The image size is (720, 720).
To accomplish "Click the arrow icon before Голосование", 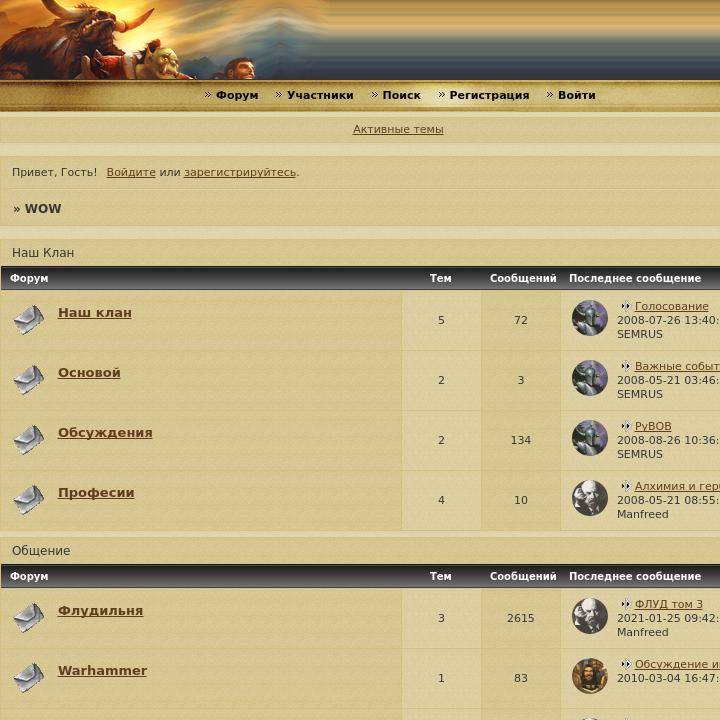I will coord(625,306).
